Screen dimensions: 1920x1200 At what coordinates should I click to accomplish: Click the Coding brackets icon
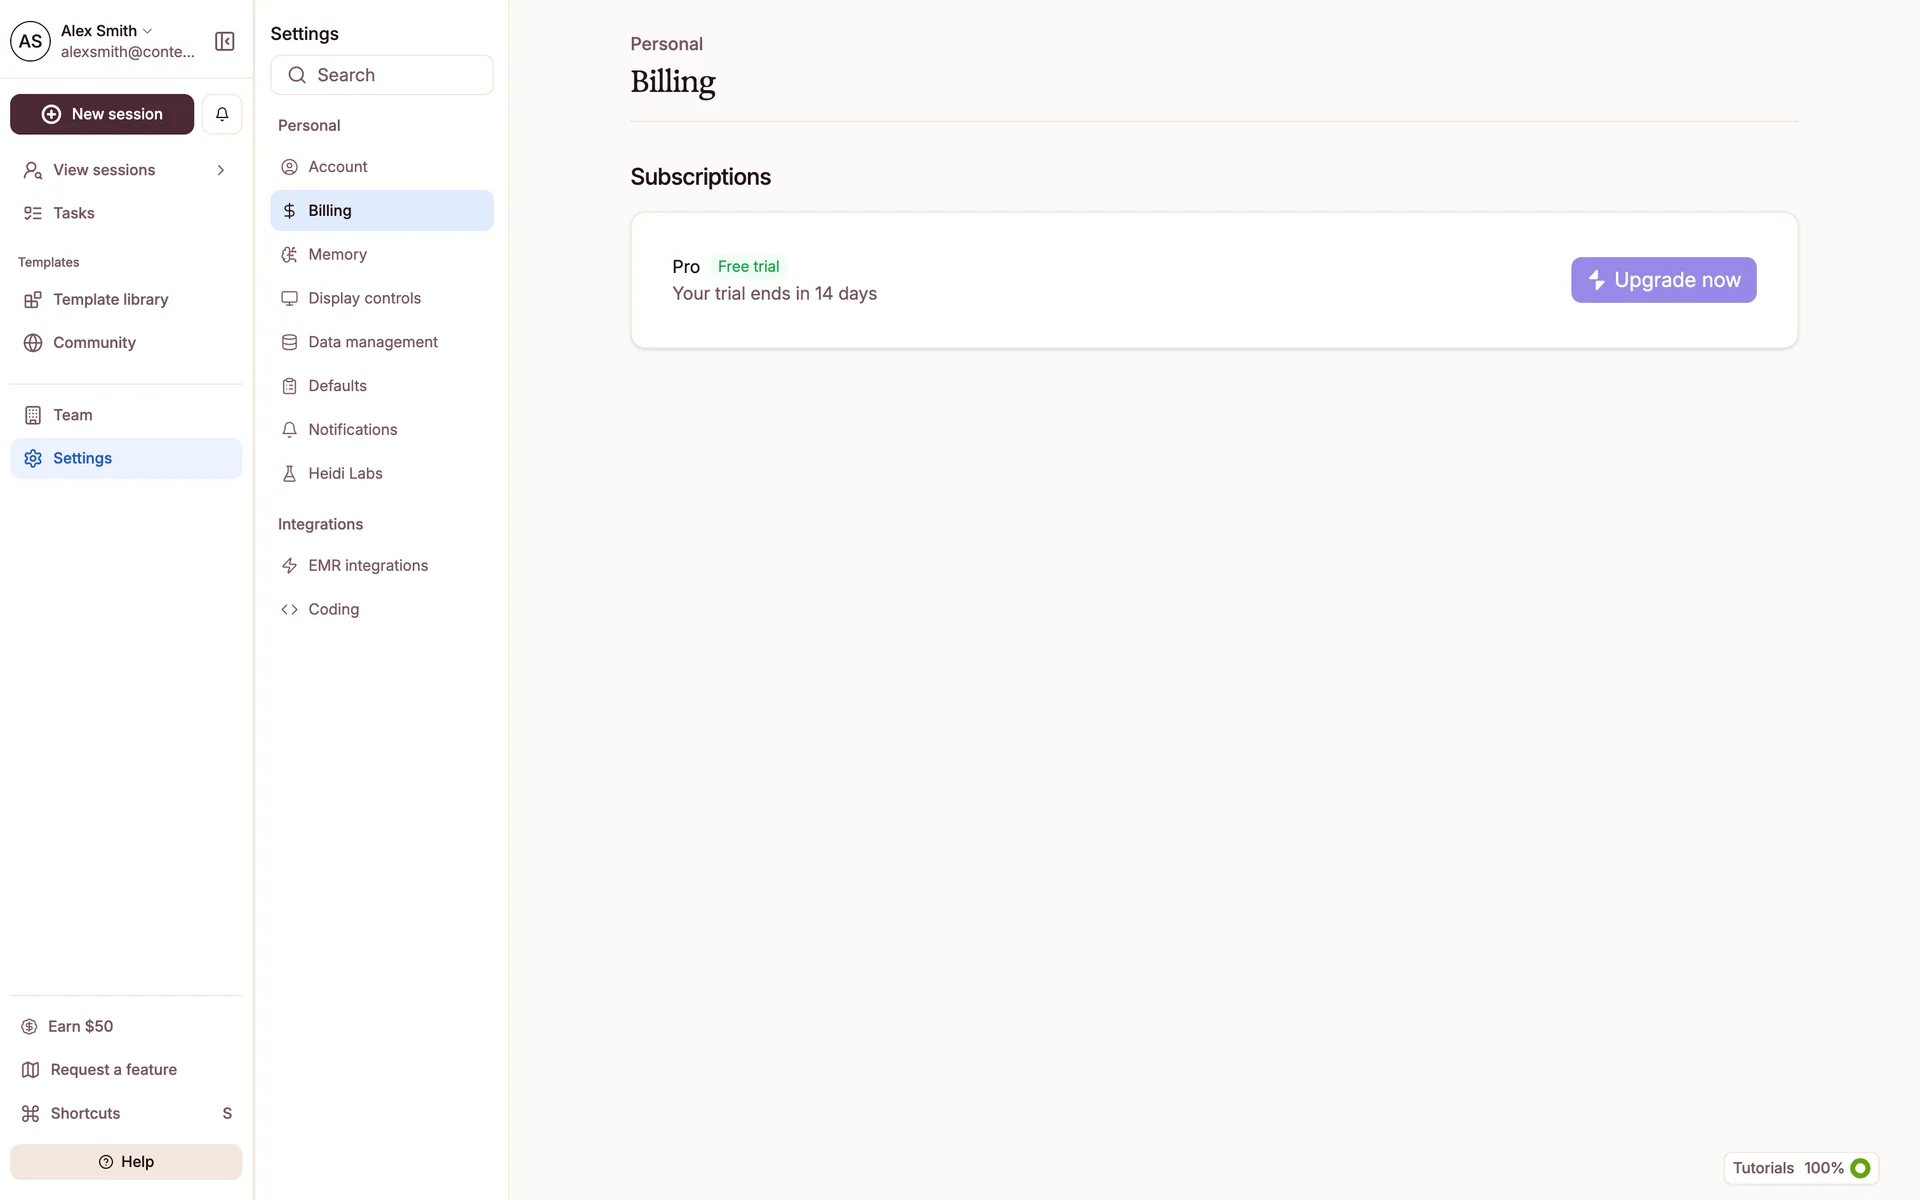click(289, 610)
